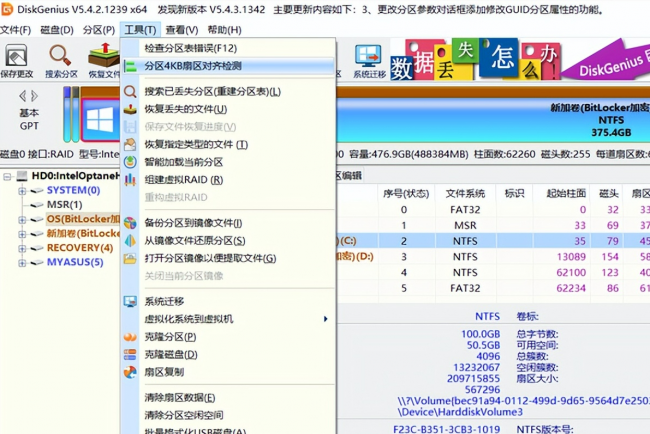Click the icon beside 扇区复制

[130, 372]
